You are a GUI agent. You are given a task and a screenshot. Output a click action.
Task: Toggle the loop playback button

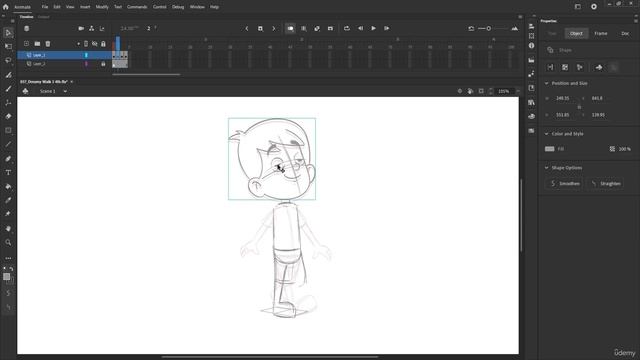[347, 29]
